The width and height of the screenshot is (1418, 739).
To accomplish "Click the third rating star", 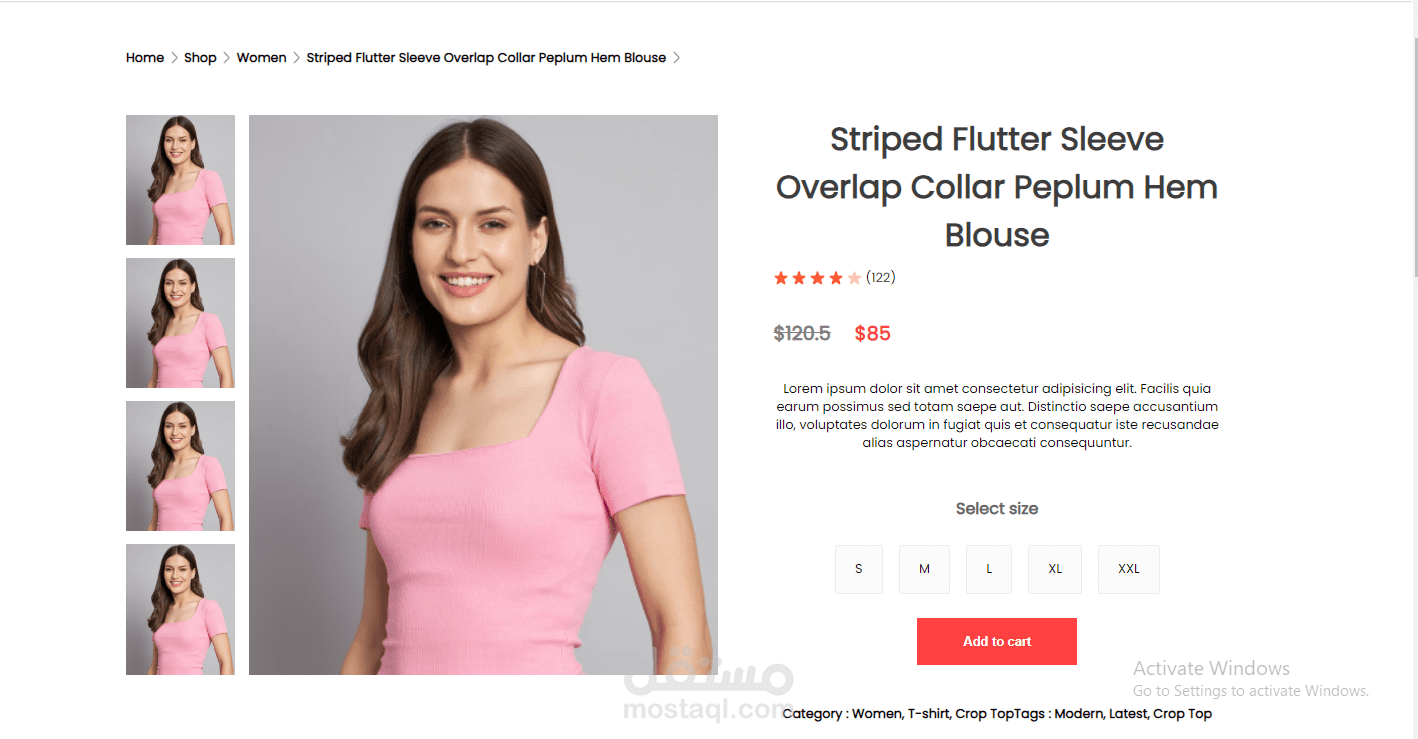I will [817, 278].
